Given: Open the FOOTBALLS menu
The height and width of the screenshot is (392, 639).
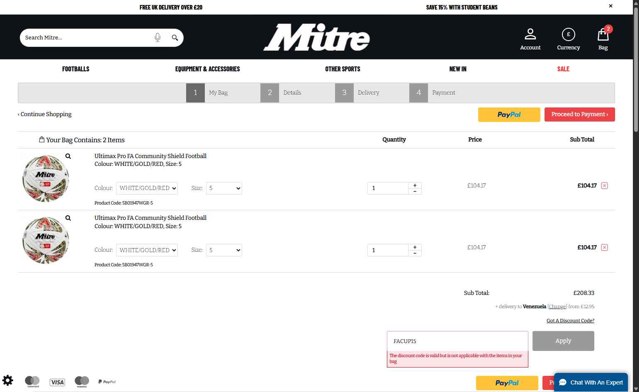Looking at the screenshot, I should (76, 69).
